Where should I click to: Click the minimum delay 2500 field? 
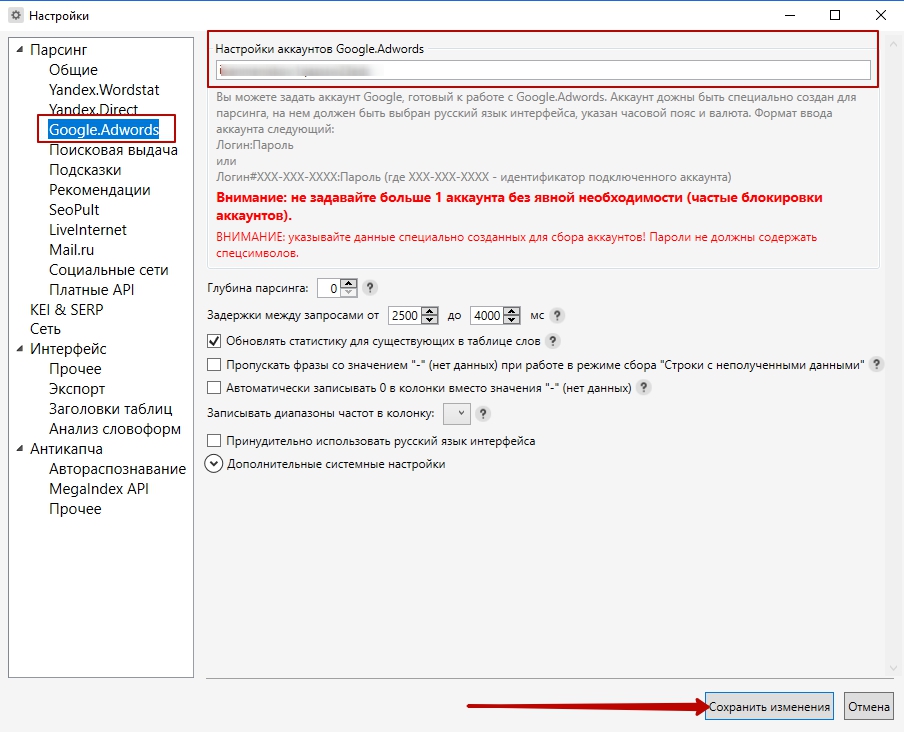pos(405,315)
